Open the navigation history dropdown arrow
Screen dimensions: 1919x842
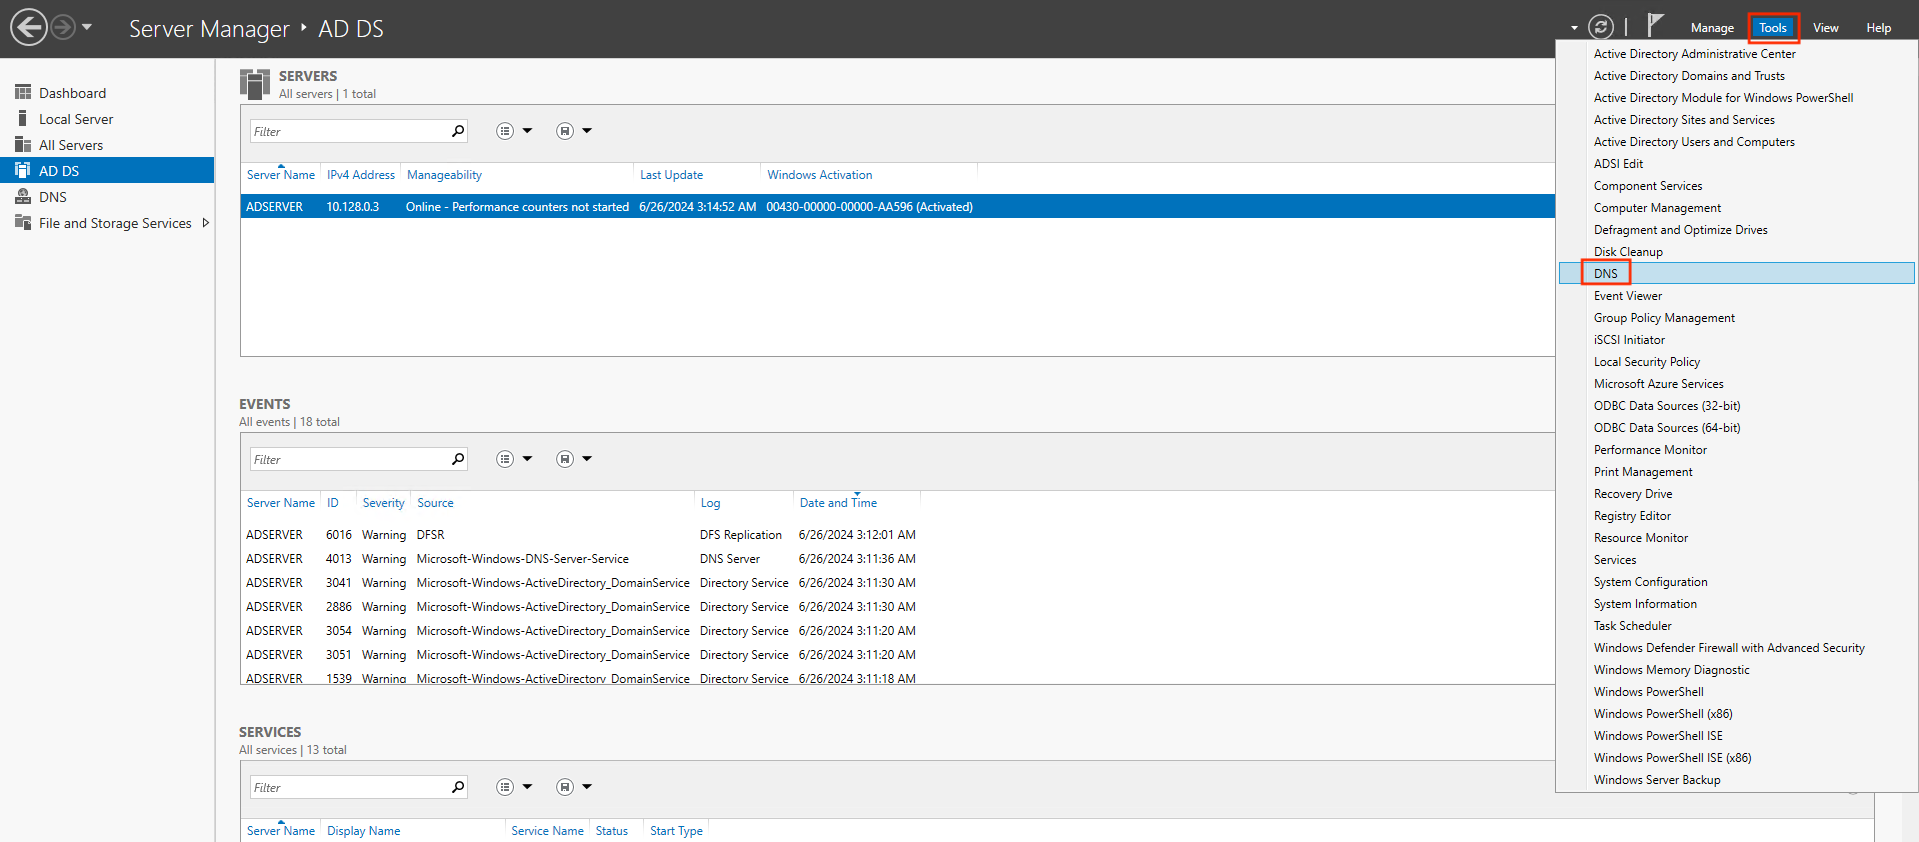pos(87,27)
